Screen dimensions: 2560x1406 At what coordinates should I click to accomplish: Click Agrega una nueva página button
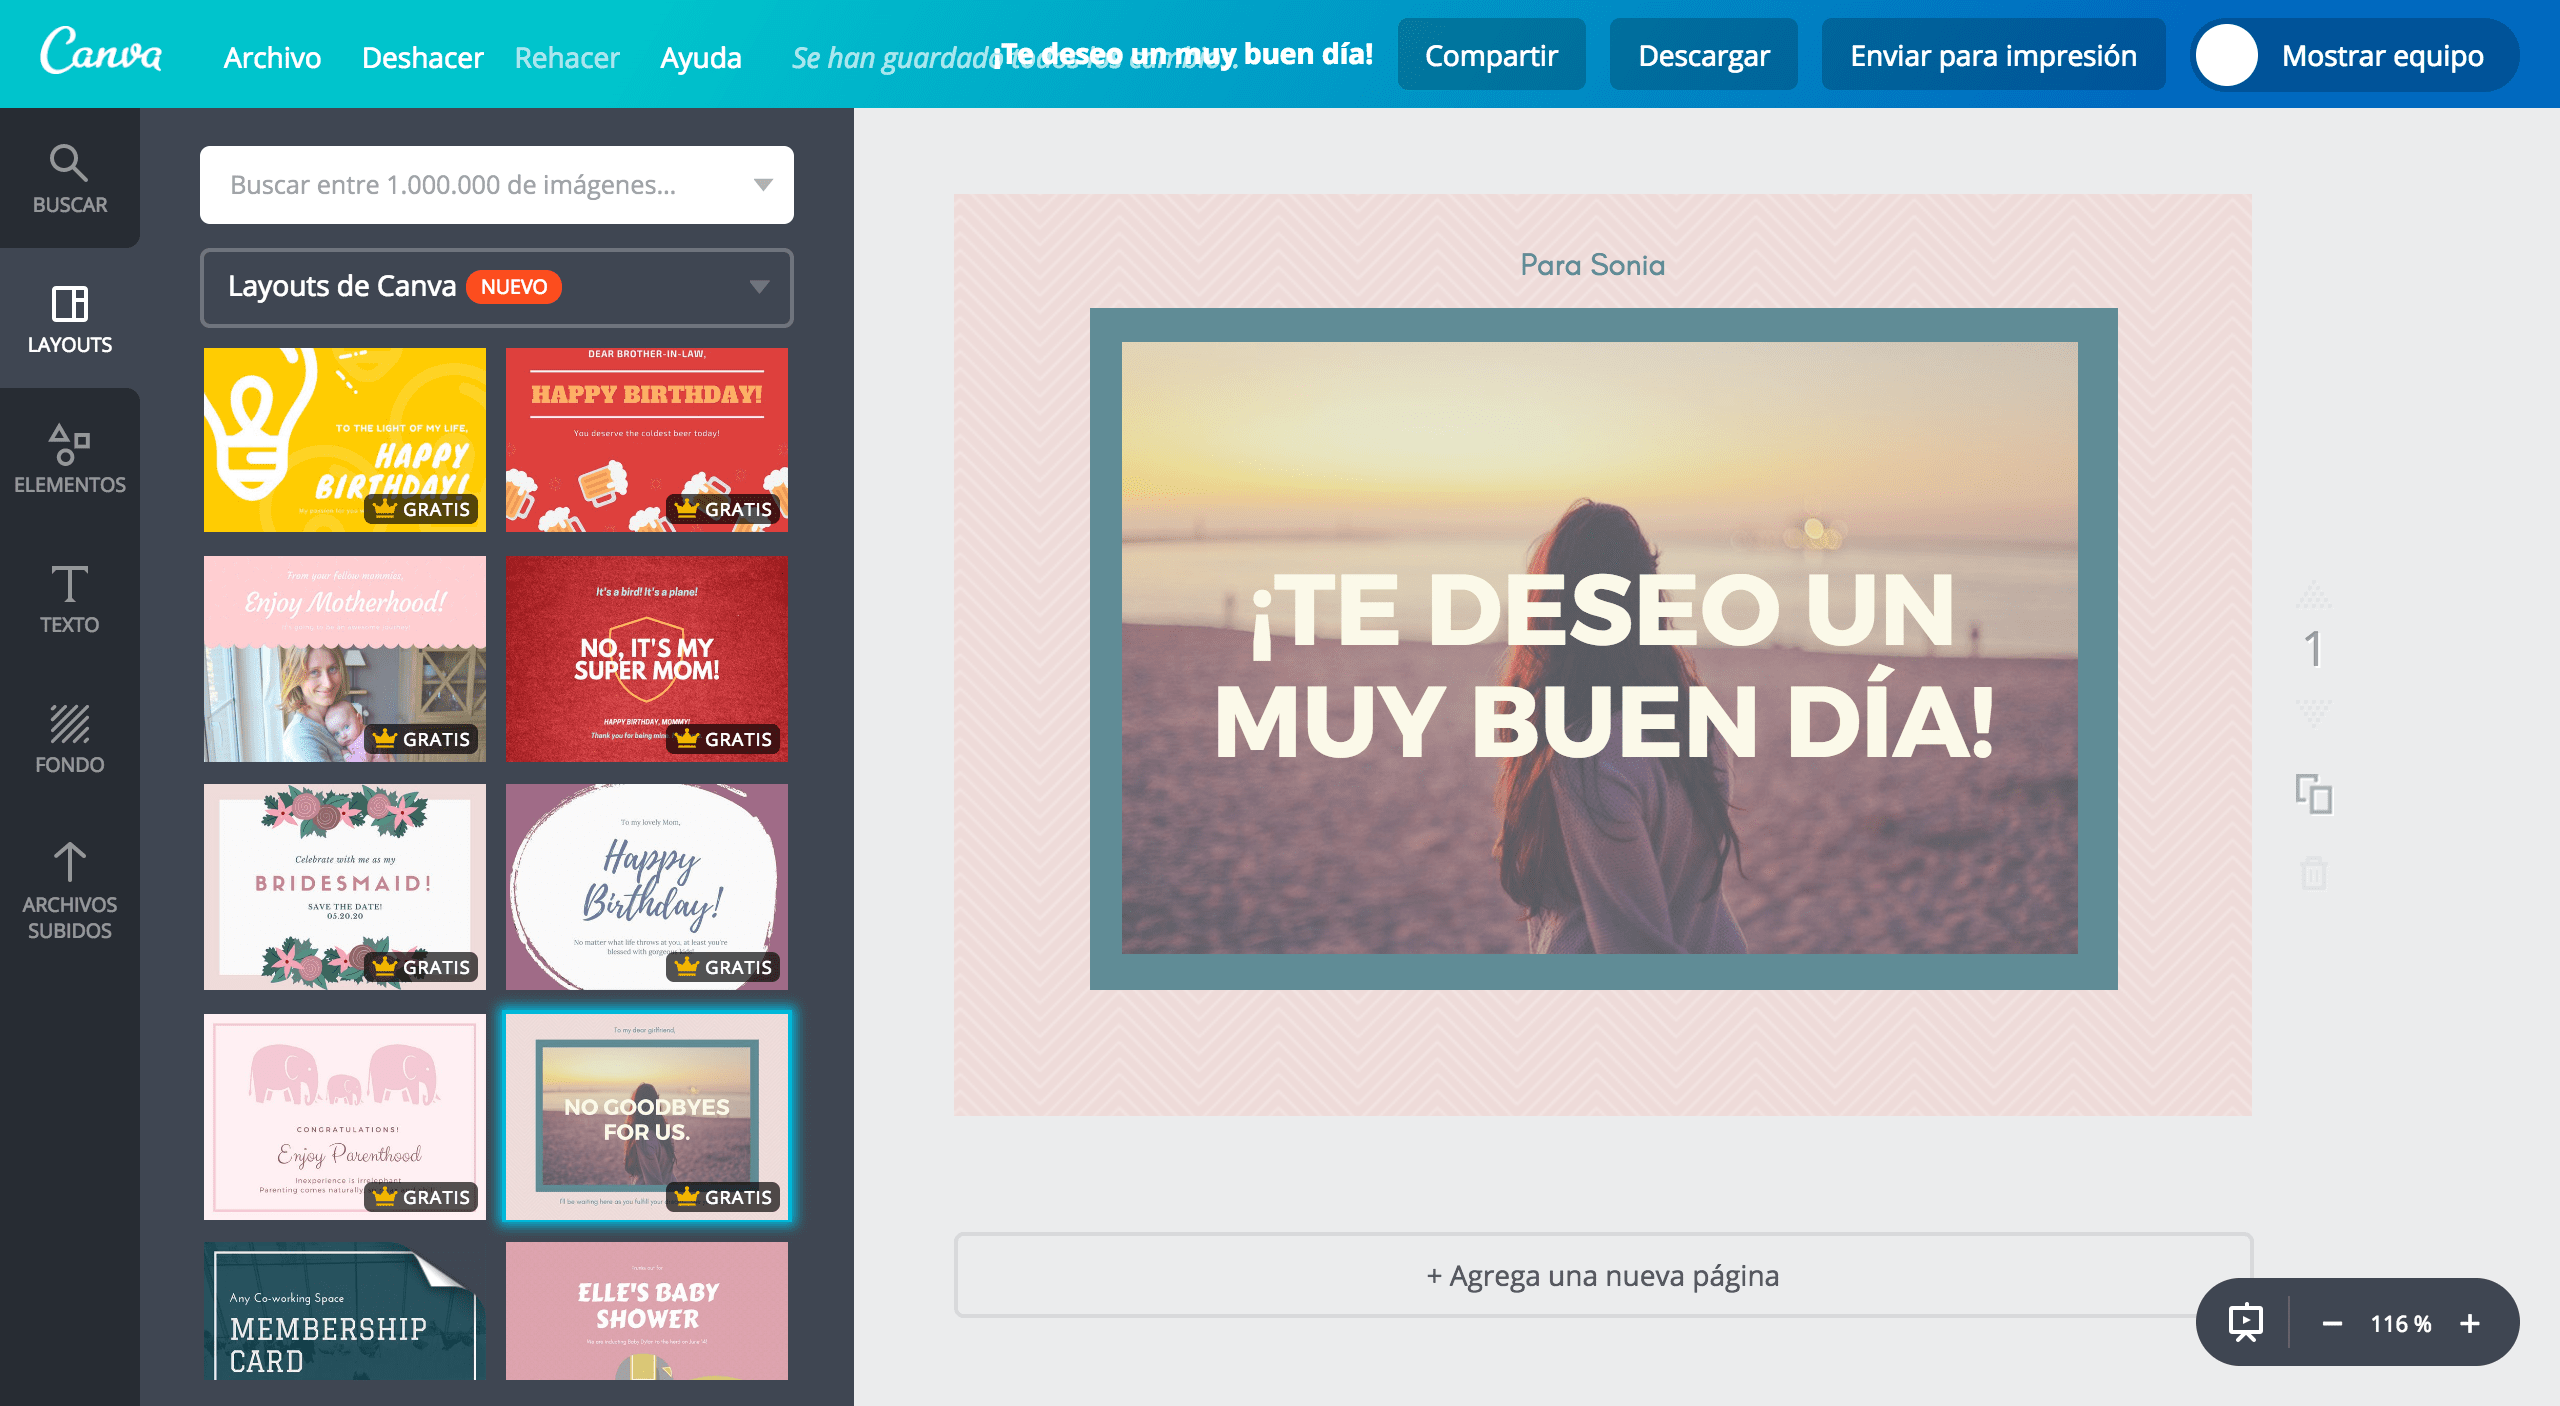pyautogui.click(x=1602, y=1275)
